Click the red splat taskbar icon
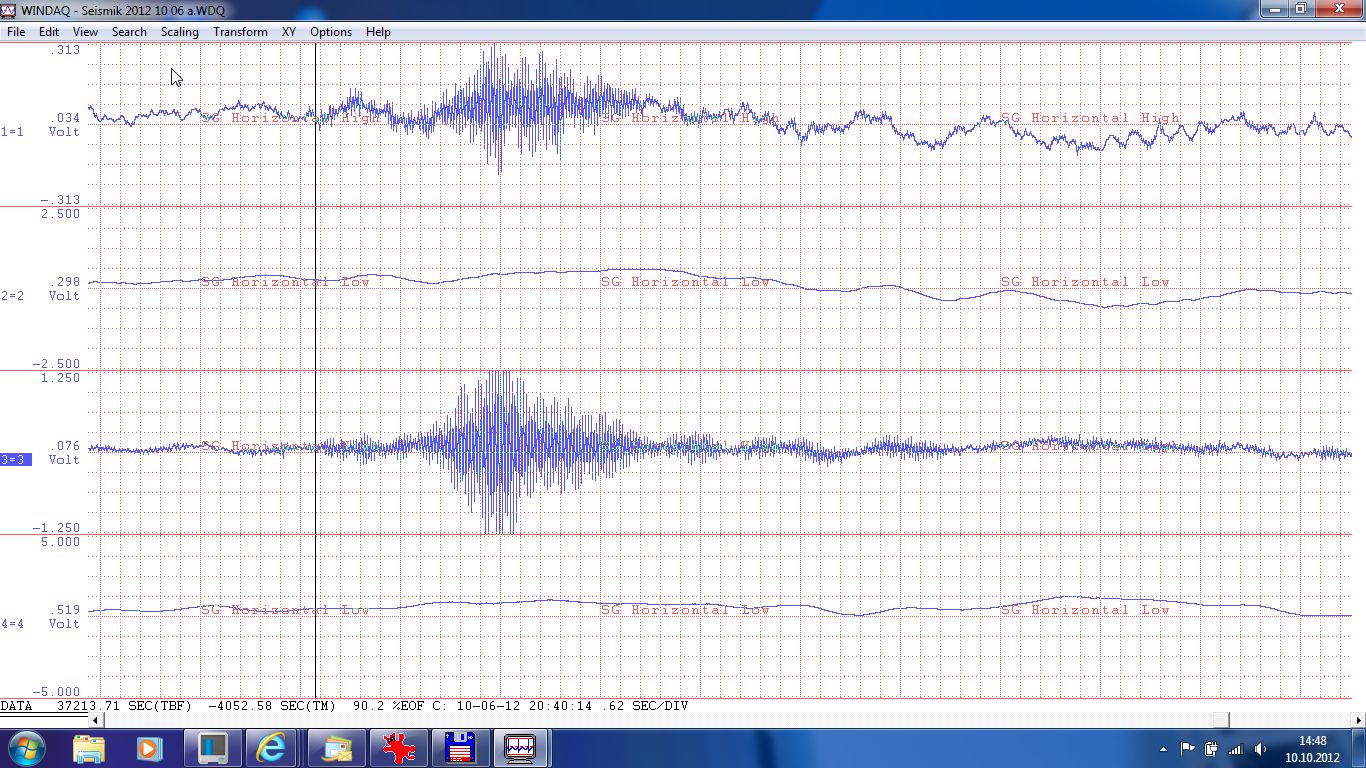 click(398, 748)
